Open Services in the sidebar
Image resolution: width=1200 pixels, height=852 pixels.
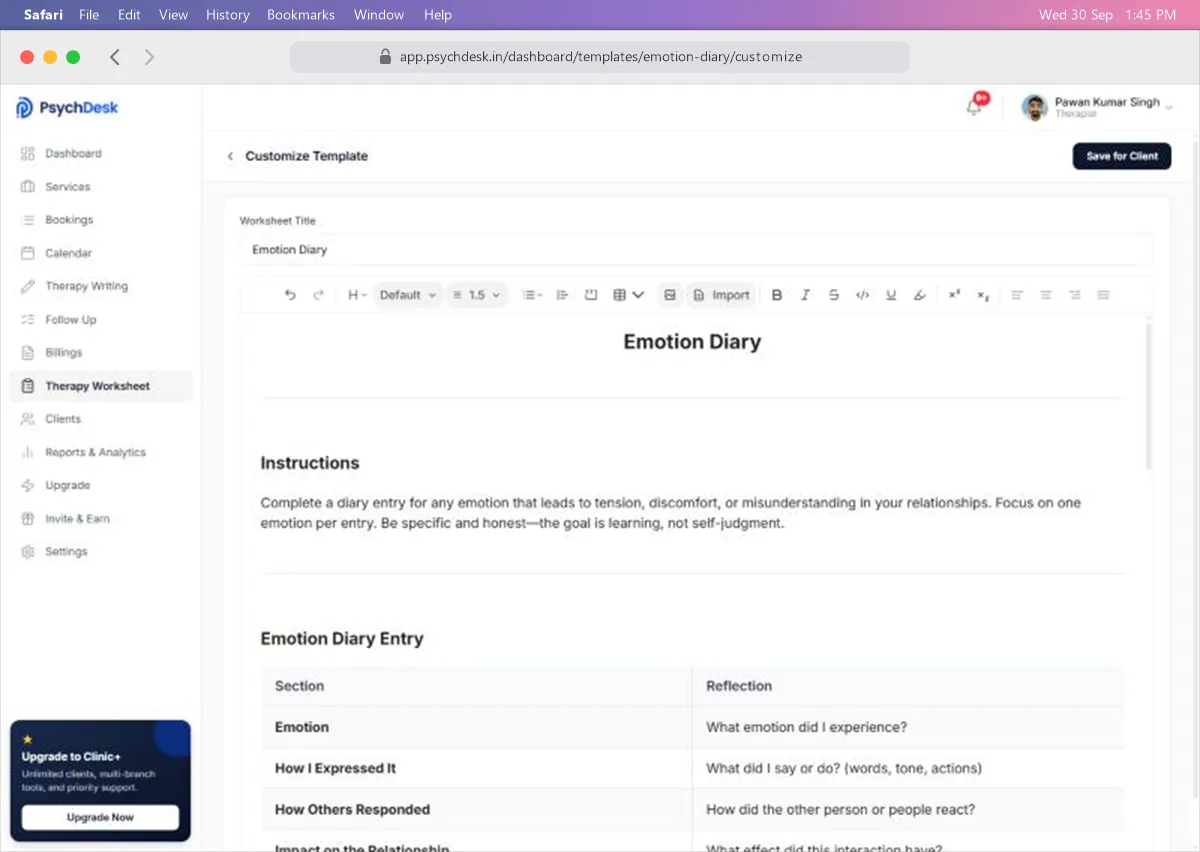(100, 187)
